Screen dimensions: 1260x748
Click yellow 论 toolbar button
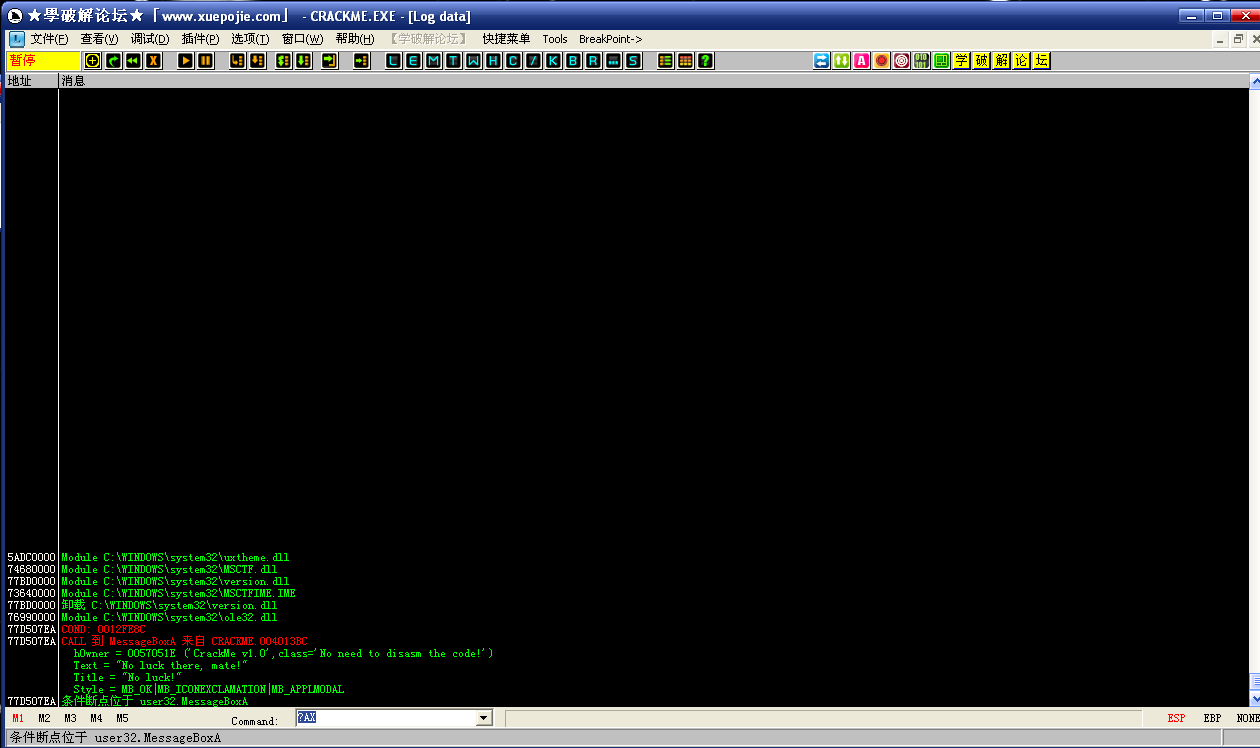[x=1021, y=61]
